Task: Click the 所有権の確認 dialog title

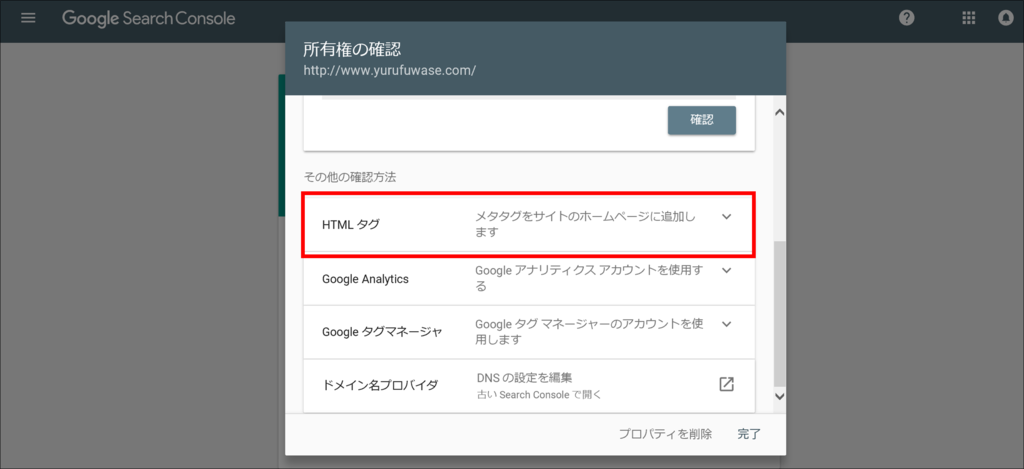Action: [351, 50]
